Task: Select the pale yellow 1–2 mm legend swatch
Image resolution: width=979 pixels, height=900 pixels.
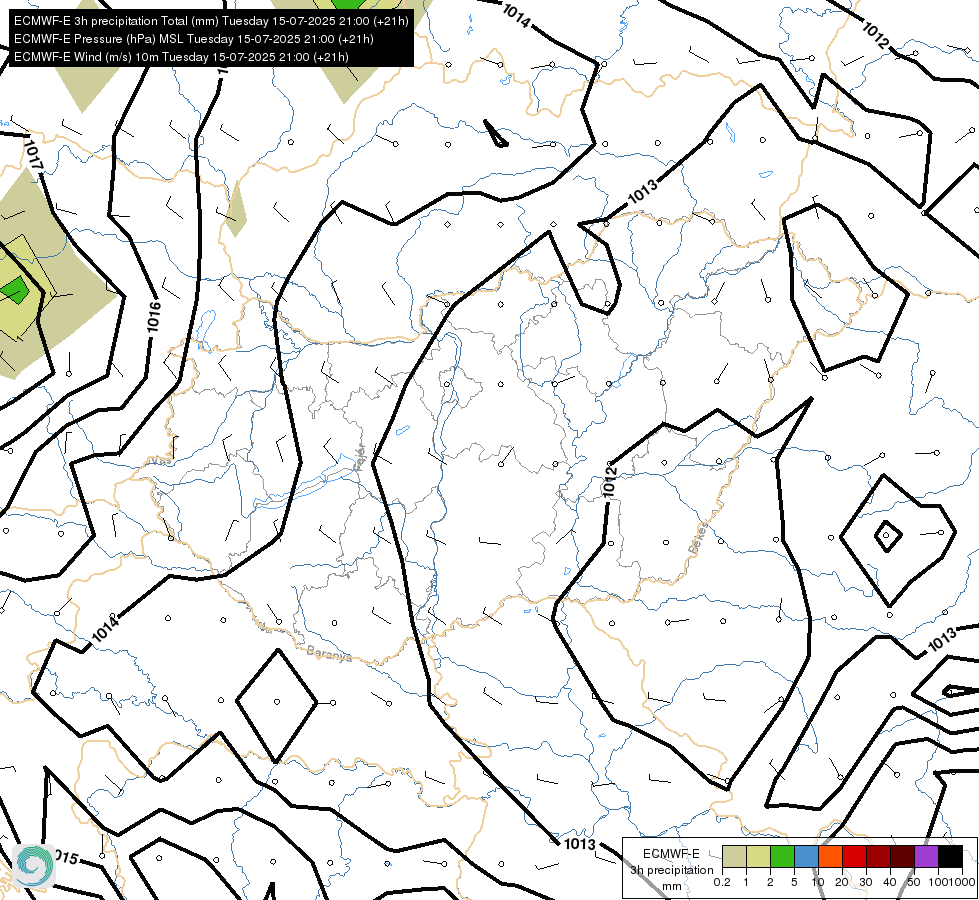Action: click(x=758, y=856)
